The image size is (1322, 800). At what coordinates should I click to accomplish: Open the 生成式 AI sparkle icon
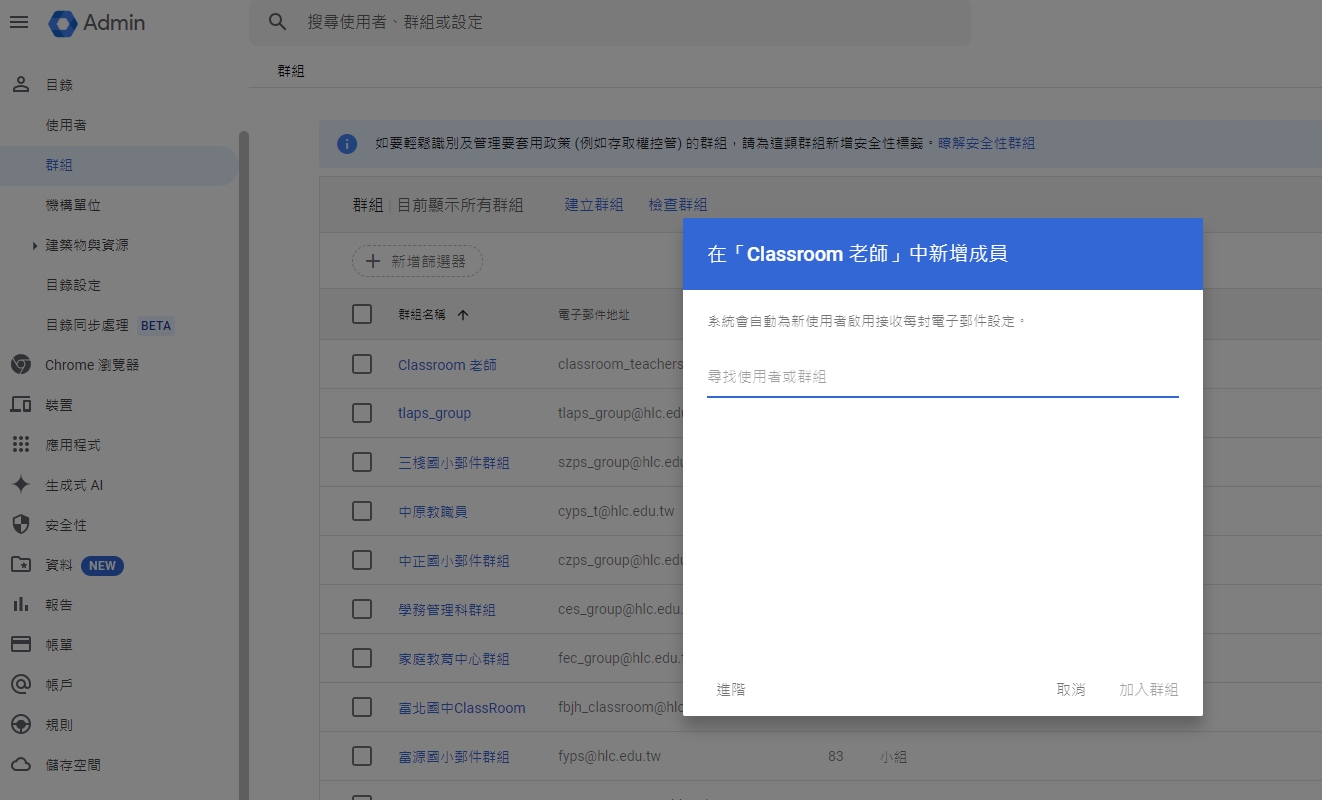pyautogui.click(x=20, y=485)
